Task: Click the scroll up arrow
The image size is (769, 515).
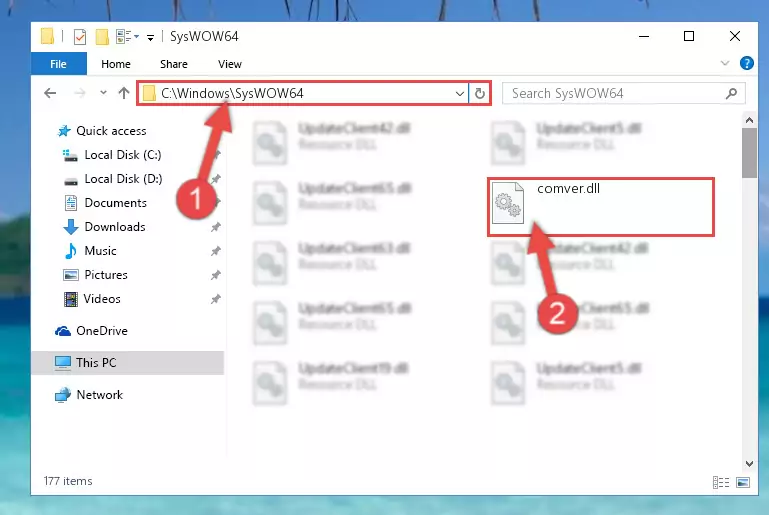Action: (x=749, y=120)
